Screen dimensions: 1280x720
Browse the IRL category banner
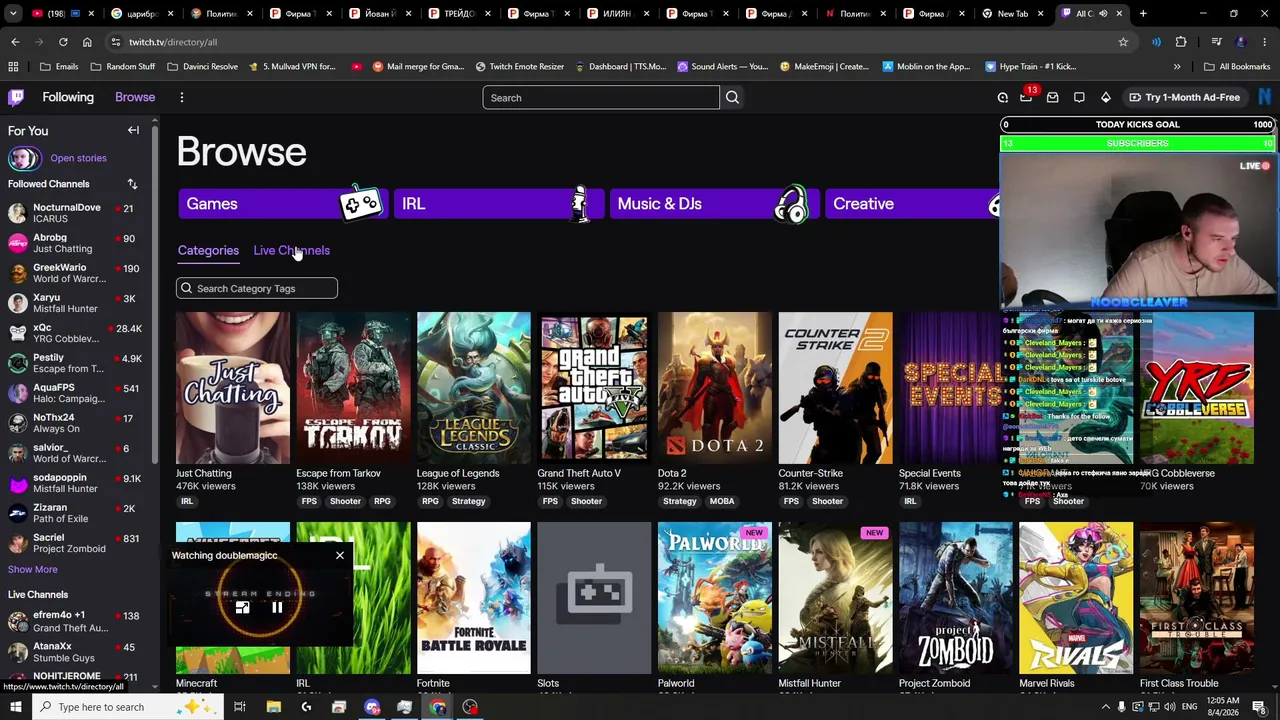(498, 203)
